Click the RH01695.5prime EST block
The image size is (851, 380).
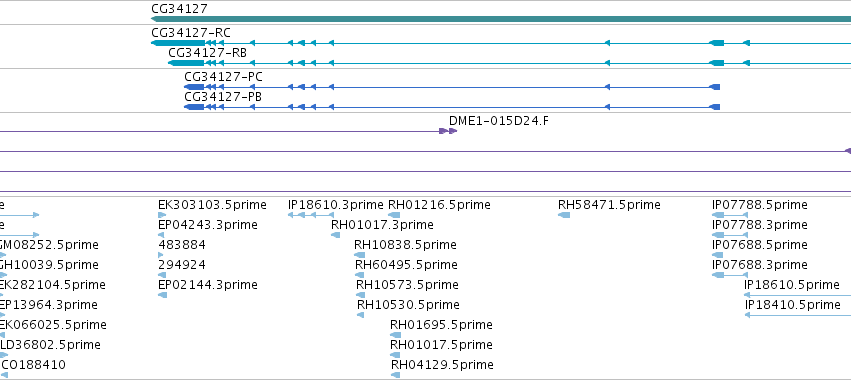[x=395, y=335]
